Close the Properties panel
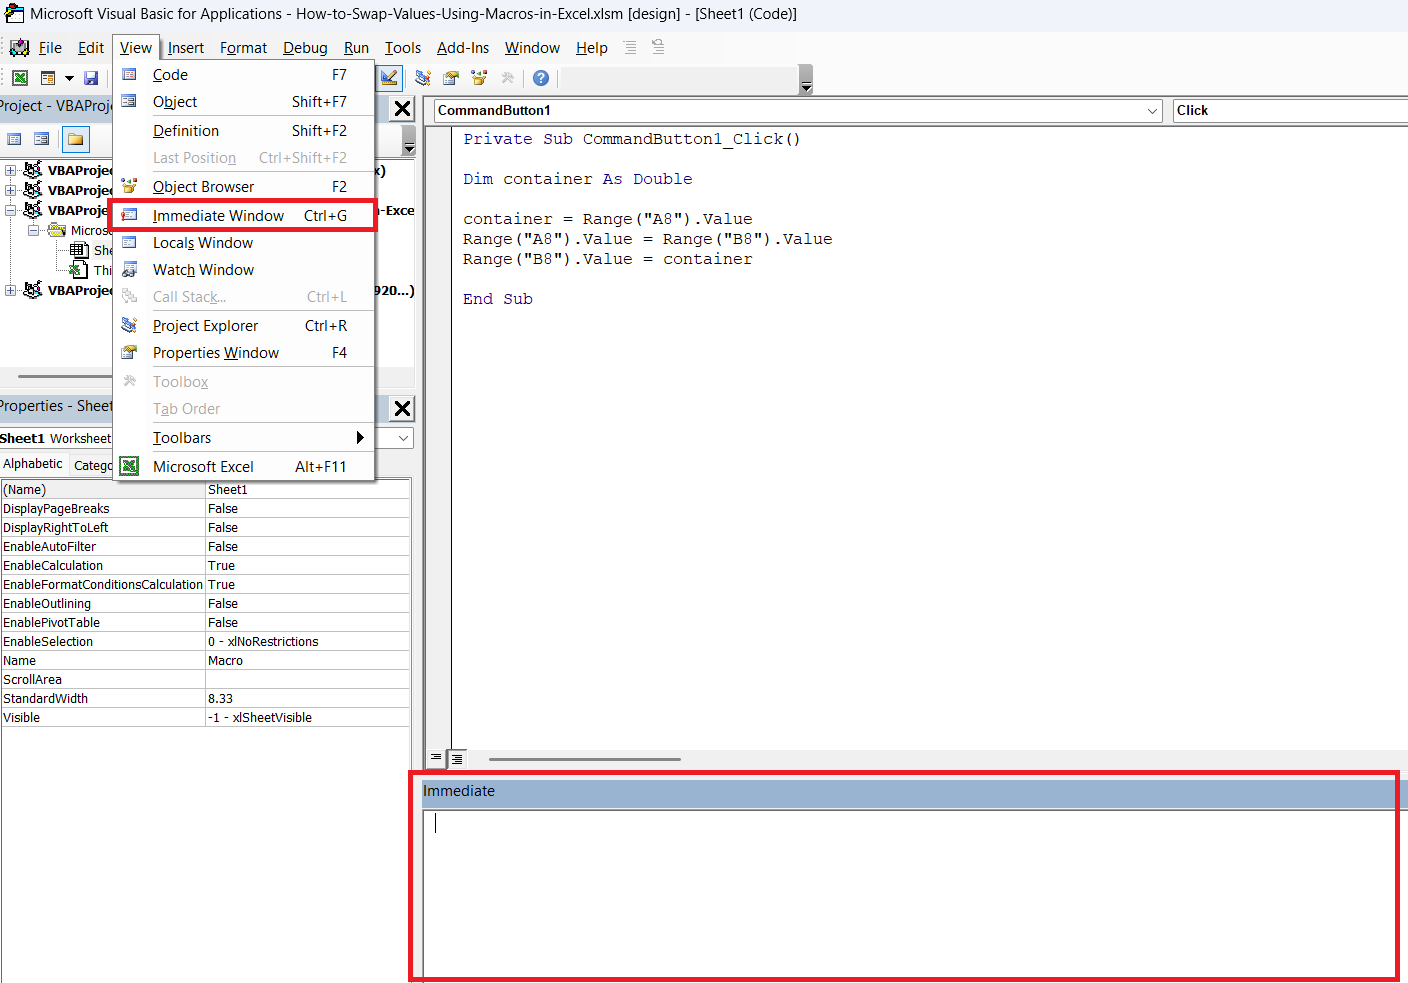1408x983 pixels. 402,408
